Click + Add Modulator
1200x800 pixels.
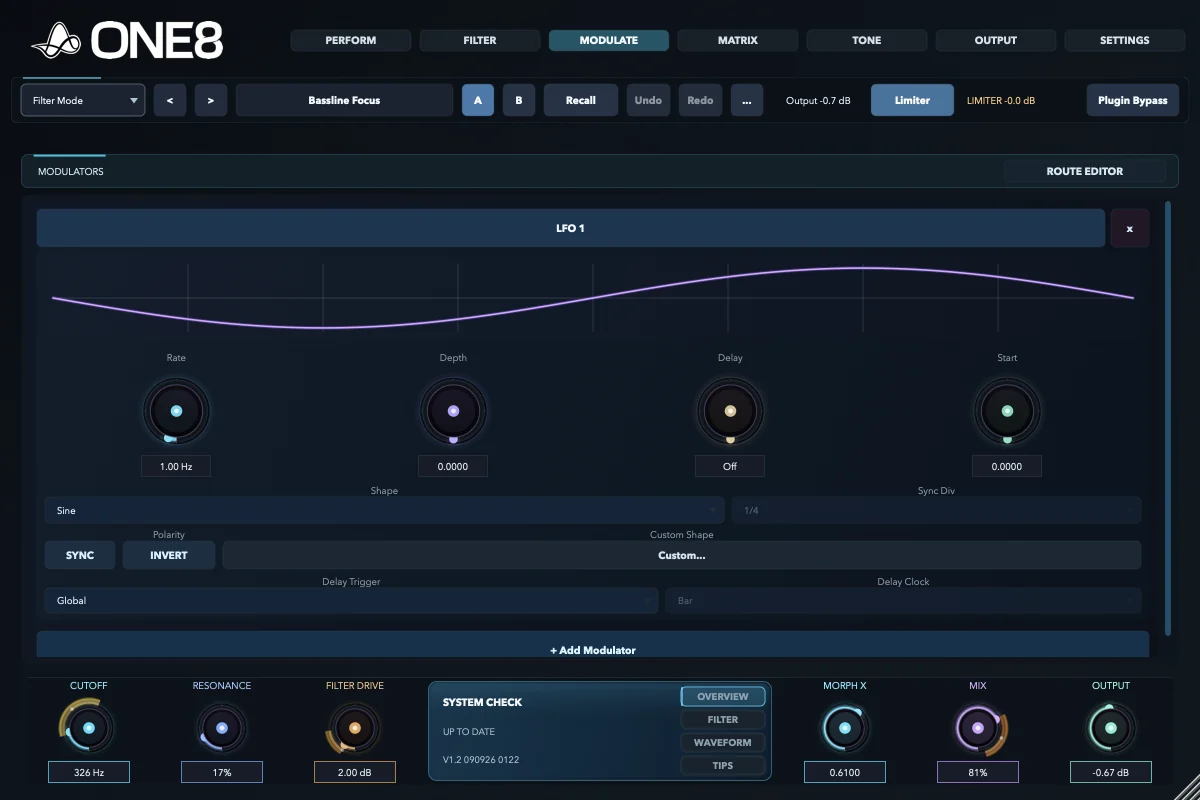point(593,645)
